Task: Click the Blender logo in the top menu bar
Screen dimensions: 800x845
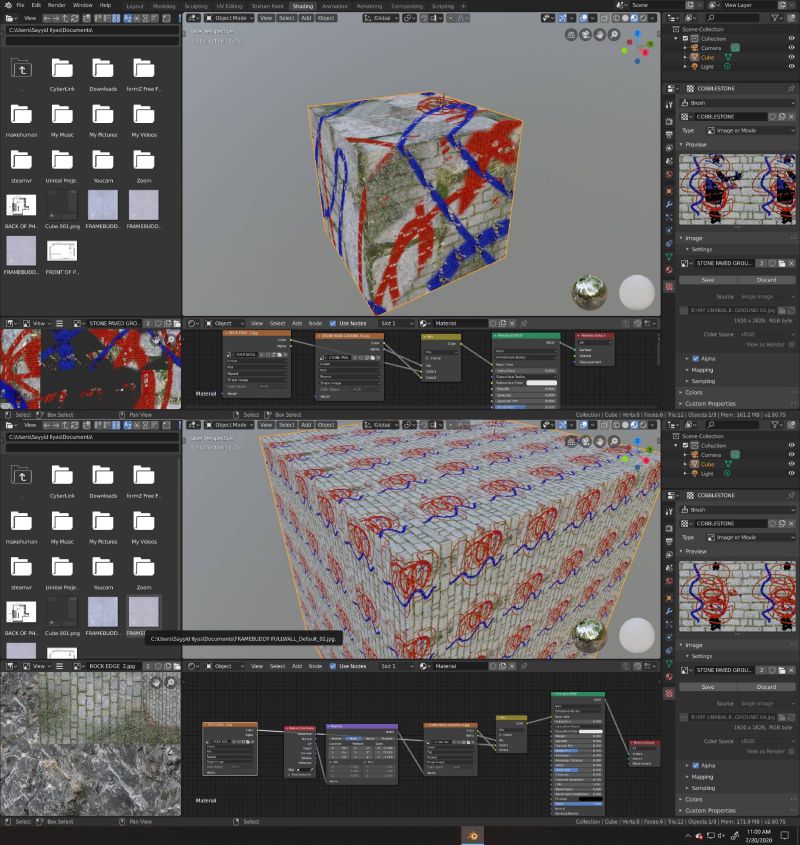Action: [x=8, y=4]
